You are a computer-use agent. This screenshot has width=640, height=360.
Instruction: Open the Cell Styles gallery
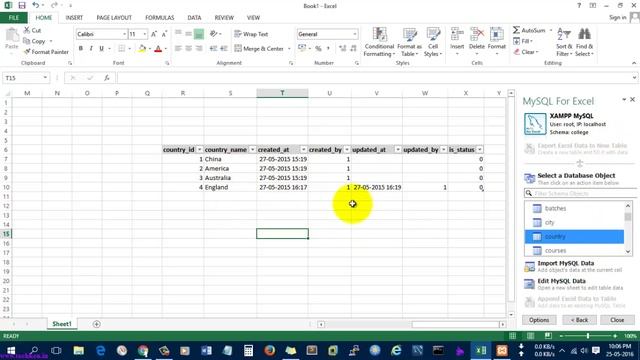point(433,42)
